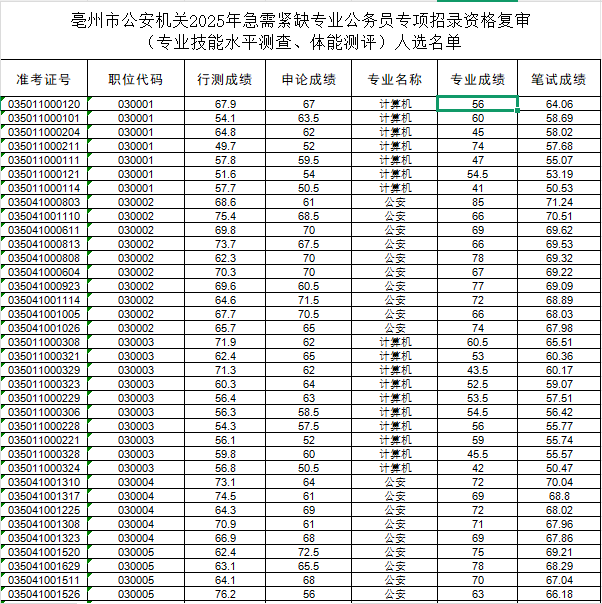Select the 专业名称 header cell

point(394,78)
